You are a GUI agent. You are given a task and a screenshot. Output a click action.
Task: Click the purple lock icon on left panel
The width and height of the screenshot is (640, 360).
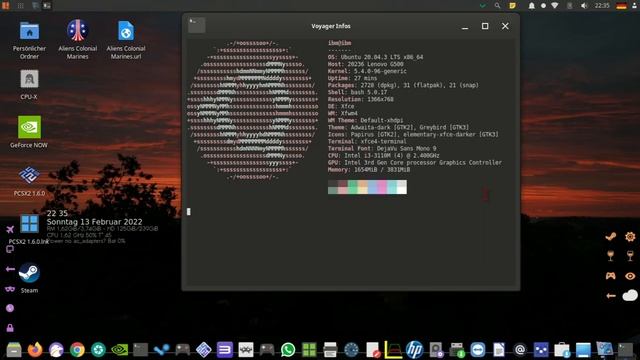coord(10,327)
